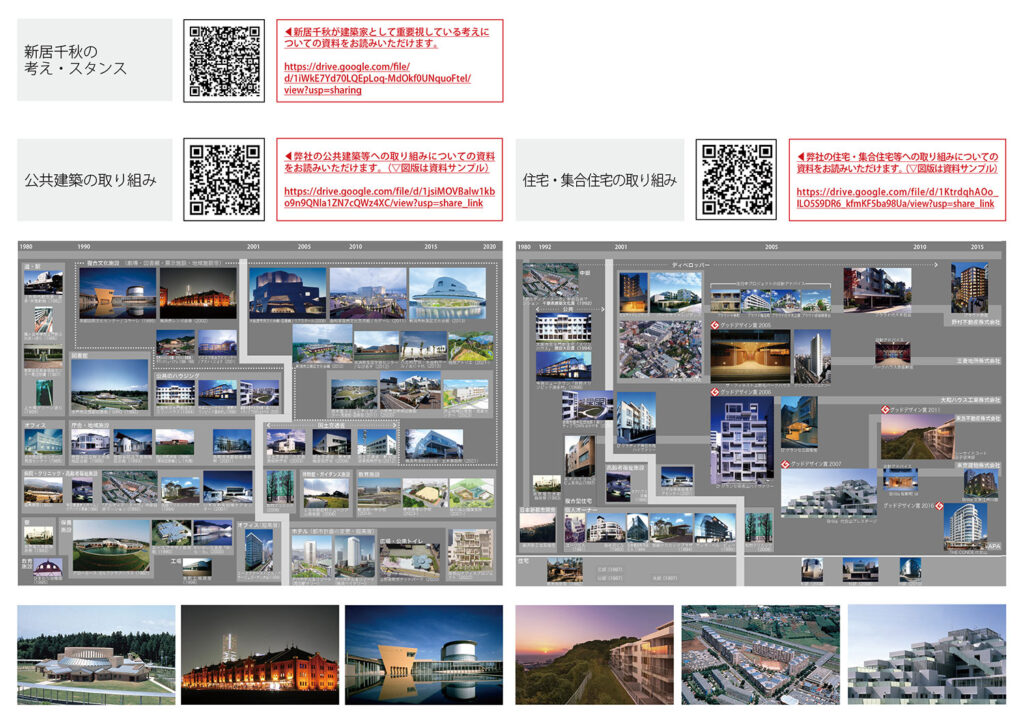
Task: Open the bottom-row photo of hillside housing at sunset
Action: 594,655
